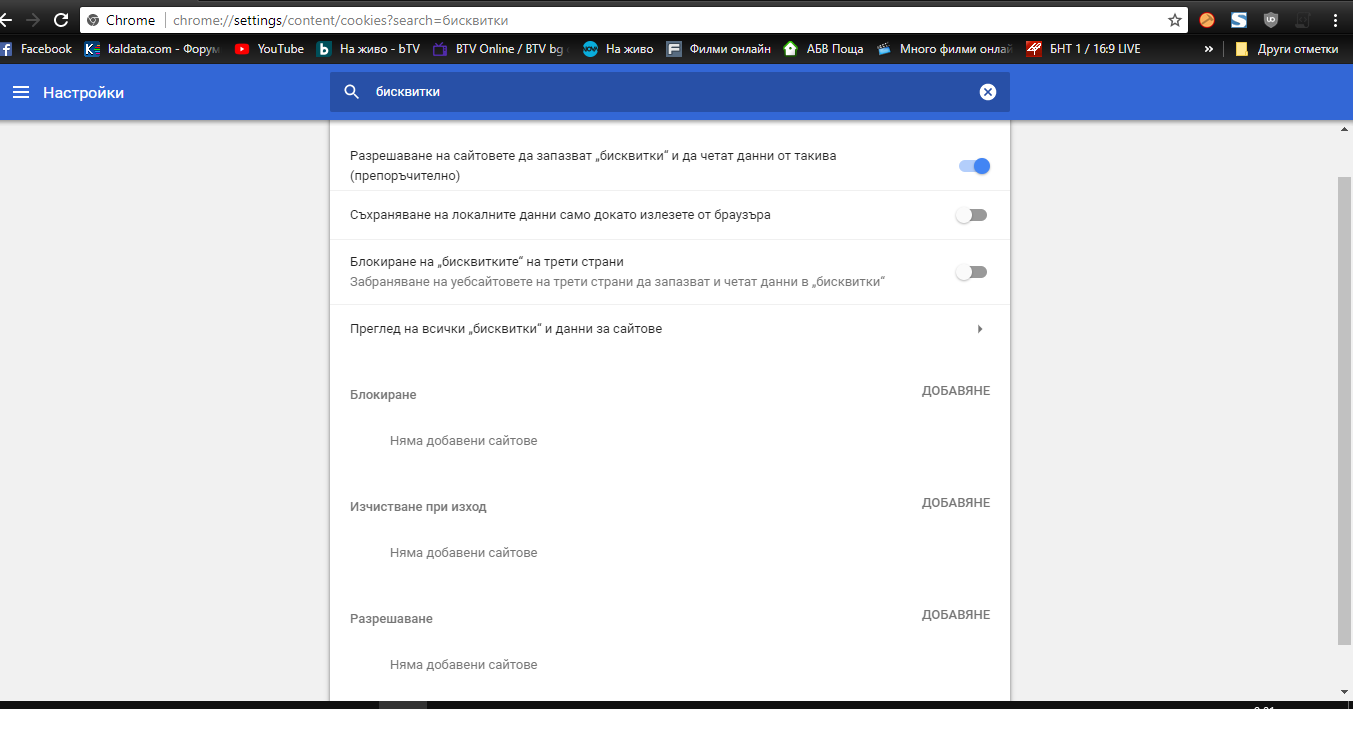Open the Настройки hamburger menu
Viewport: 1366px width, 736px height.
pos(21,92)
